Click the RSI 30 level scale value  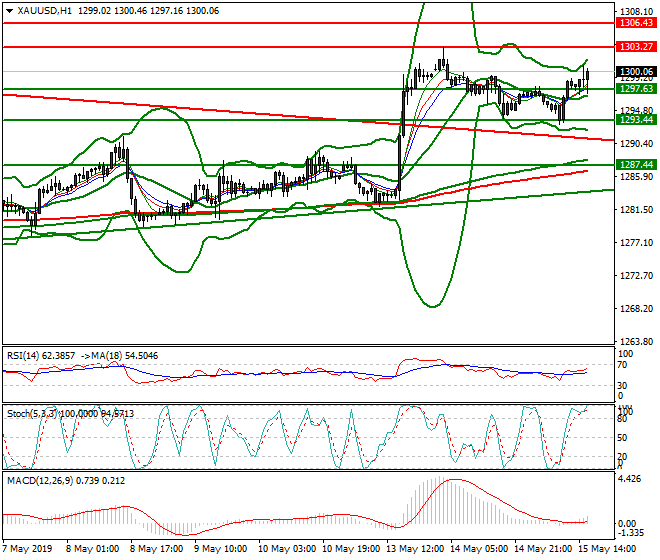[x=622, y=385]
